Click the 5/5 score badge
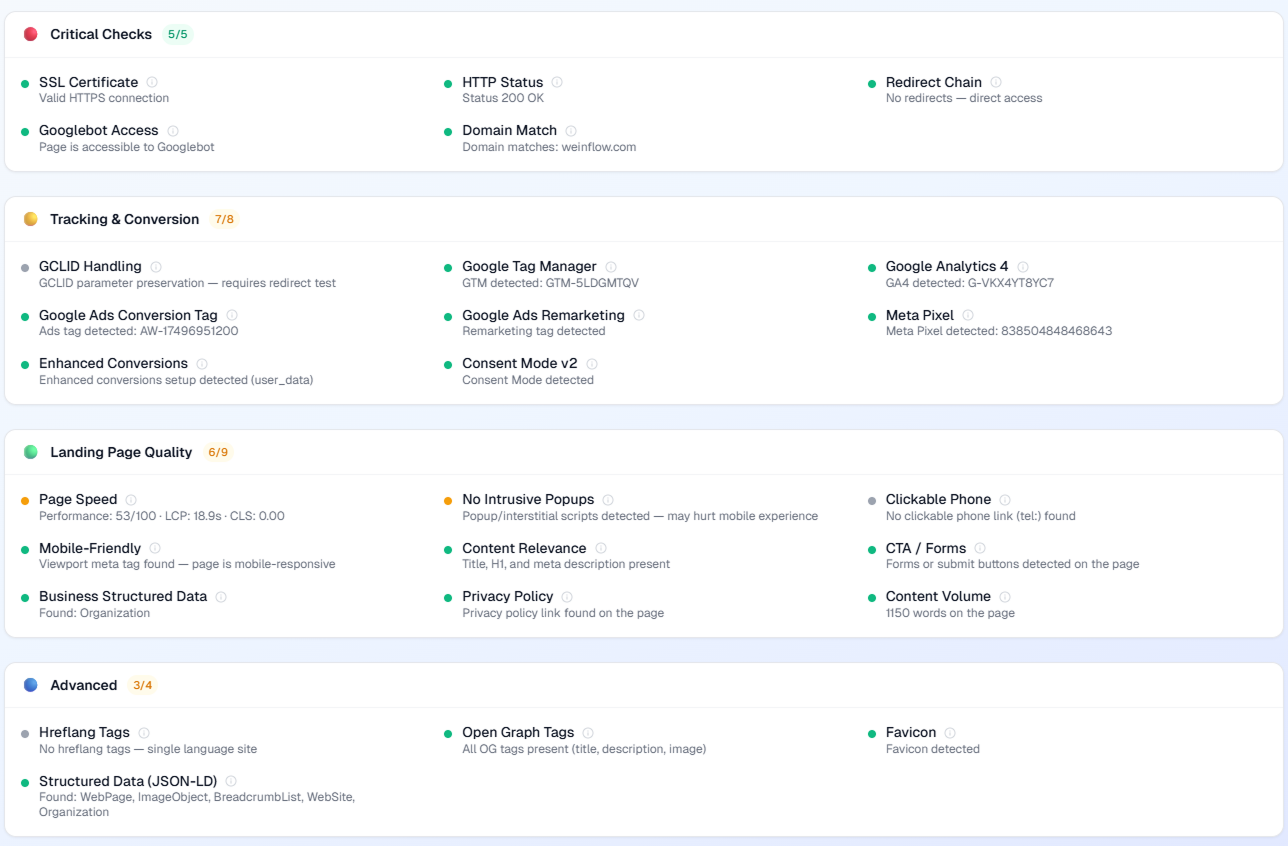Screen dimensions: 1288x846 (177, 34)
